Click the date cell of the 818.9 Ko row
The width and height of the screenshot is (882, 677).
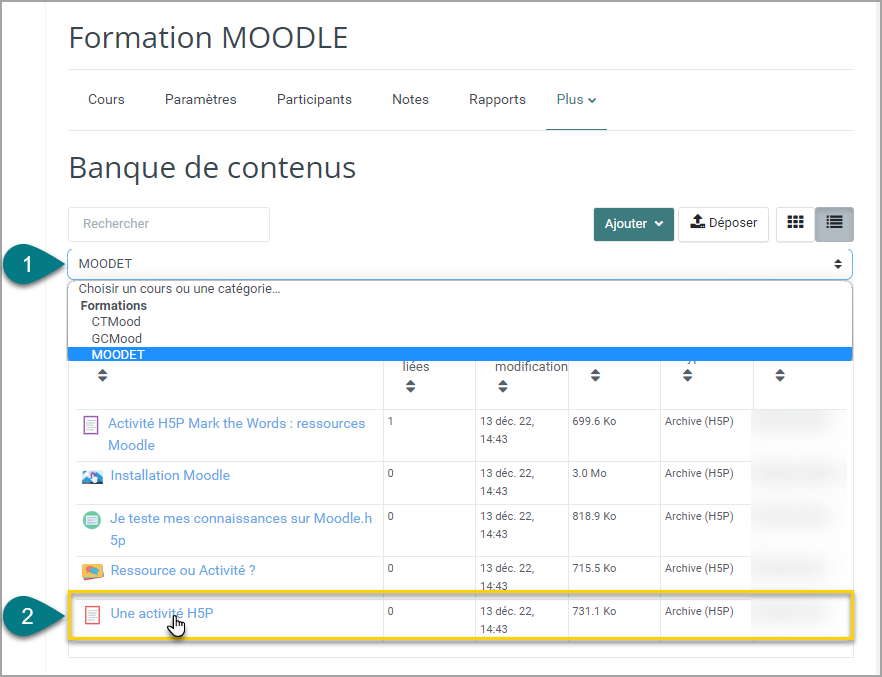pos(507,525)
